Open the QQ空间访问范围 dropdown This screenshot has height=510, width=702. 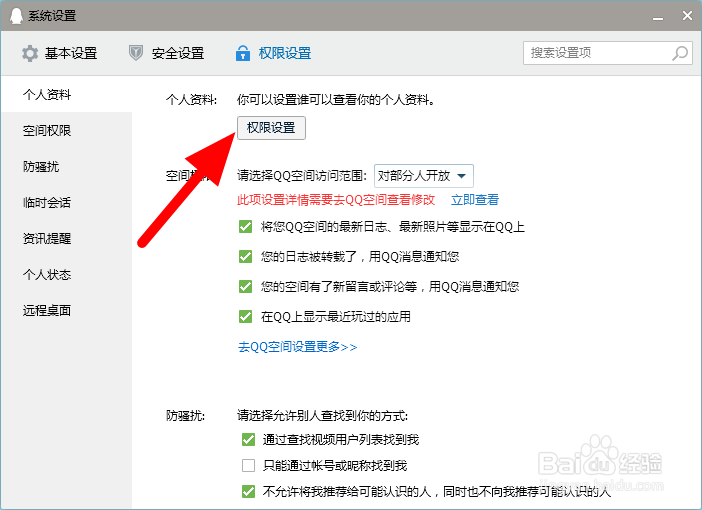(424, 176)
